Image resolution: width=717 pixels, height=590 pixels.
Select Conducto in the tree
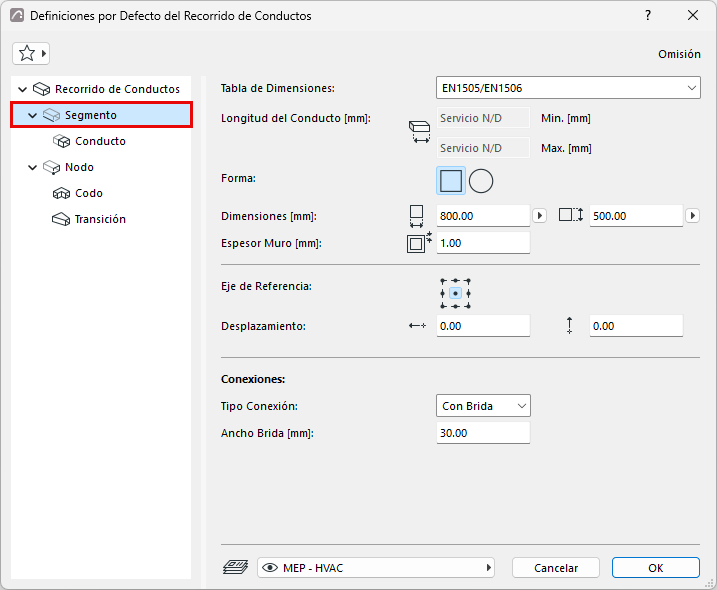pyautogui.click(x=100, y=141)
